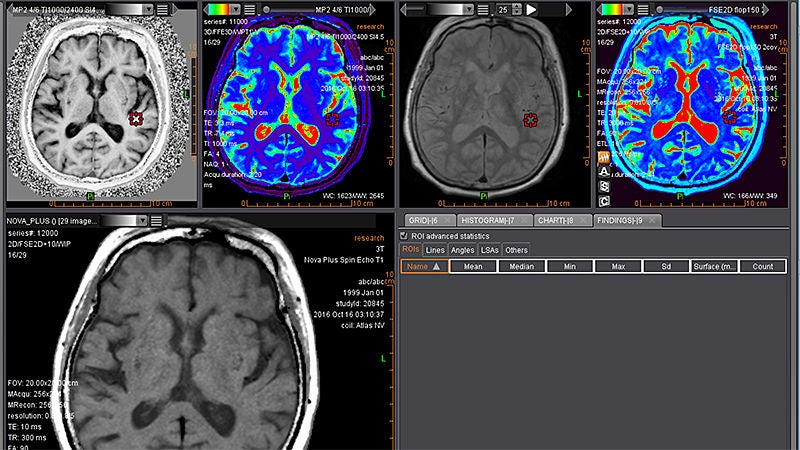Screen dimensions: 800x450
Task: Select the sagittal 'S' orientation icon
Action: (x=604, y=186)
